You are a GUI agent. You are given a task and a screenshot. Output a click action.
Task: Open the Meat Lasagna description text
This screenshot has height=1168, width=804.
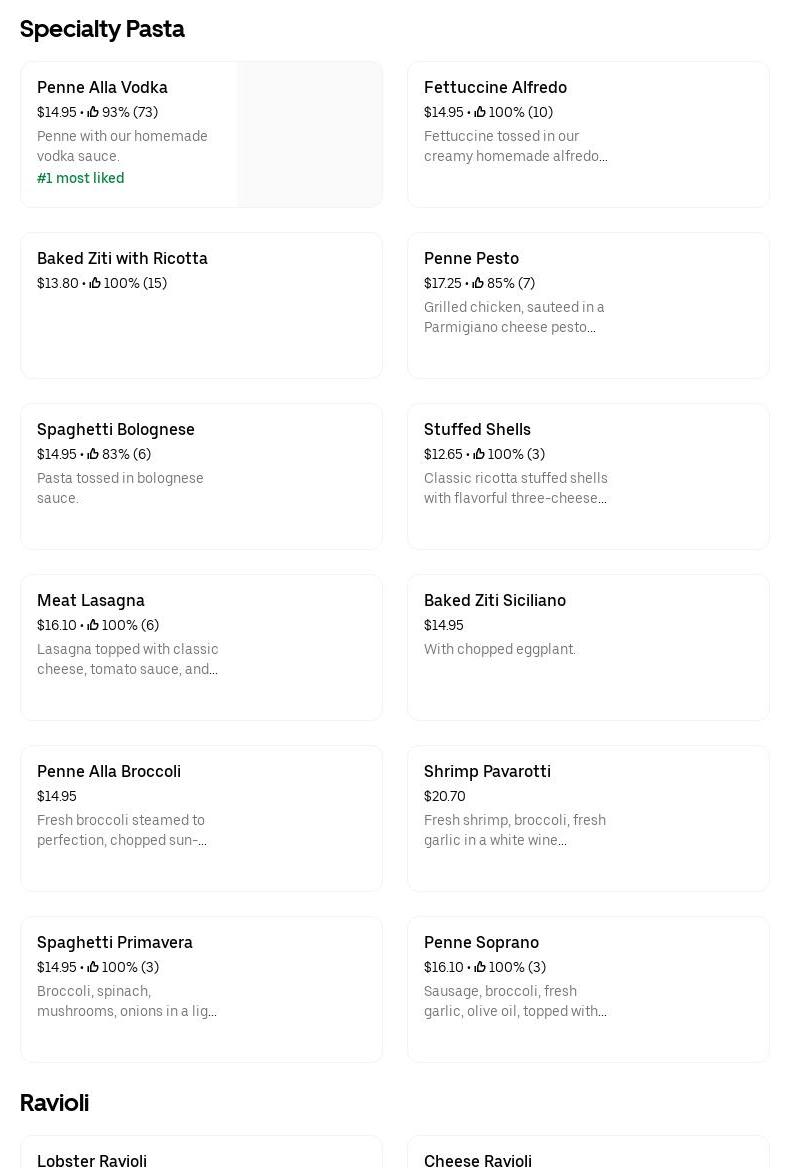(128, 660)
